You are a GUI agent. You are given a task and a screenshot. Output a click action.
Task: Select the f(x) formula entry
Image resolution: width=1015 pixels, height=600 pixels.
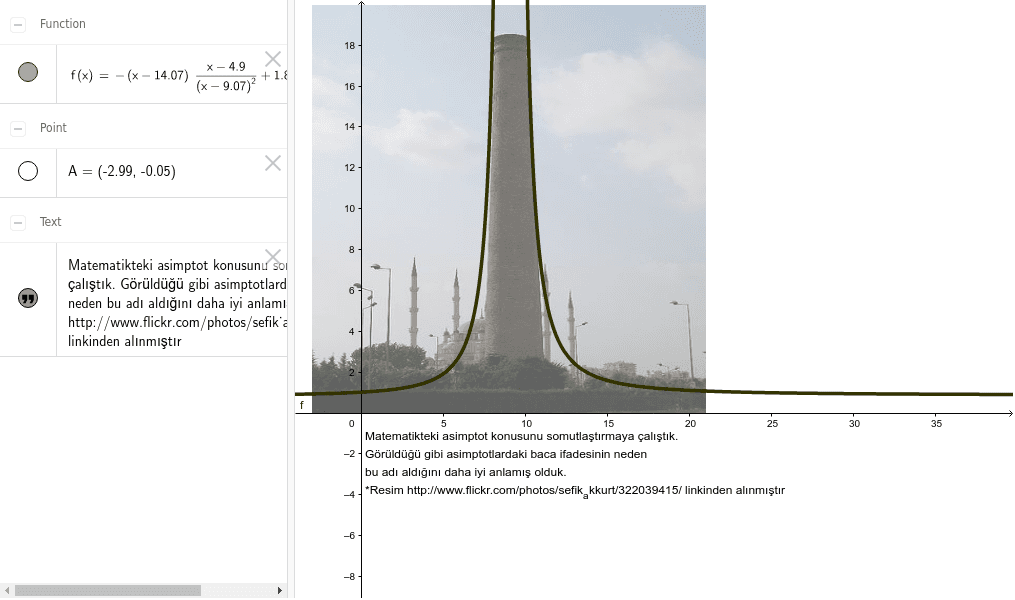coord(172,75)
